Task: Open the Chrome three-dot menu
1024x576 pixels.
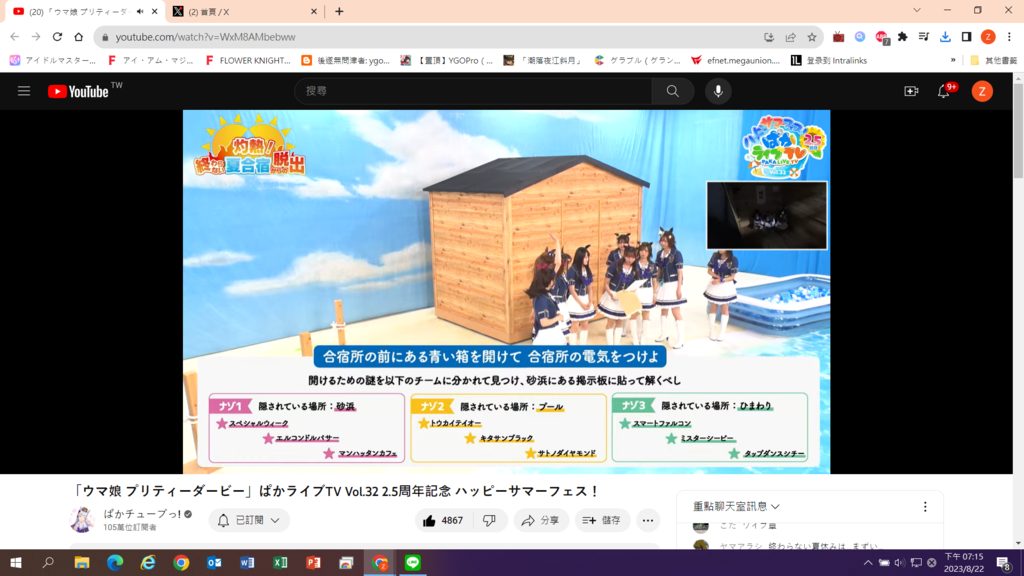Action: coord(1009,37)
